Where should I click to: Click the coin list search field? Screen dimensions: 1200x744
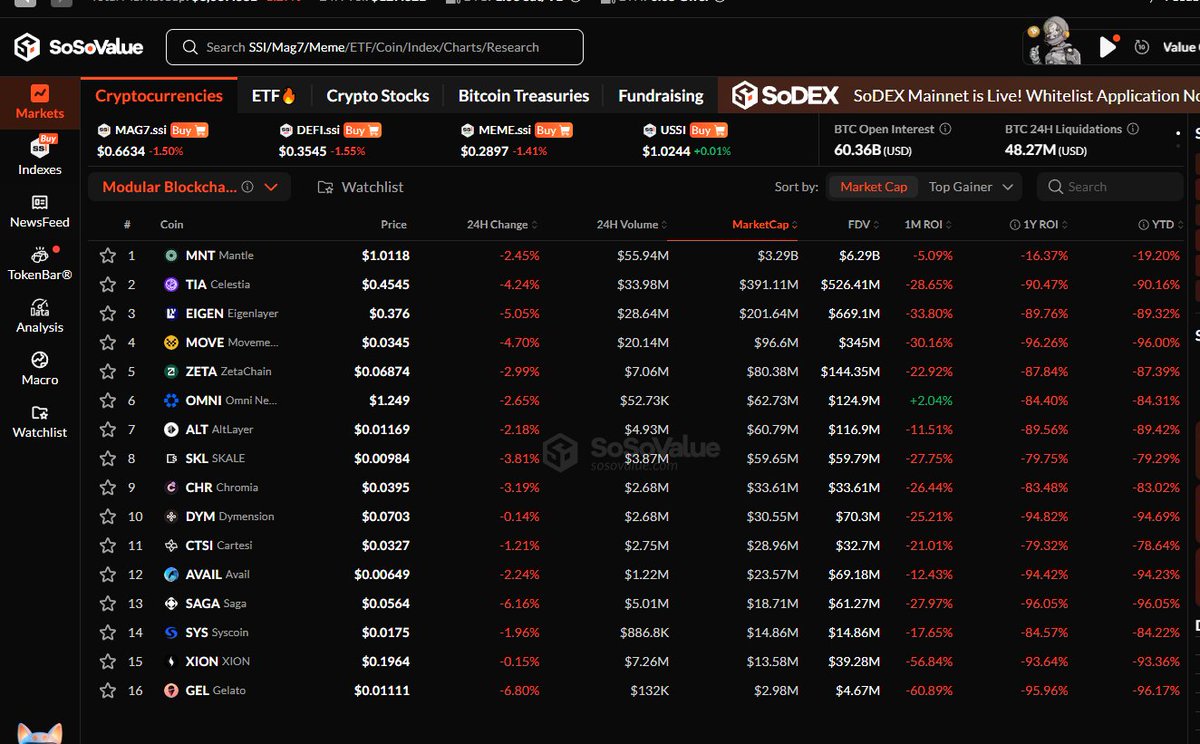coord(1110,186)
